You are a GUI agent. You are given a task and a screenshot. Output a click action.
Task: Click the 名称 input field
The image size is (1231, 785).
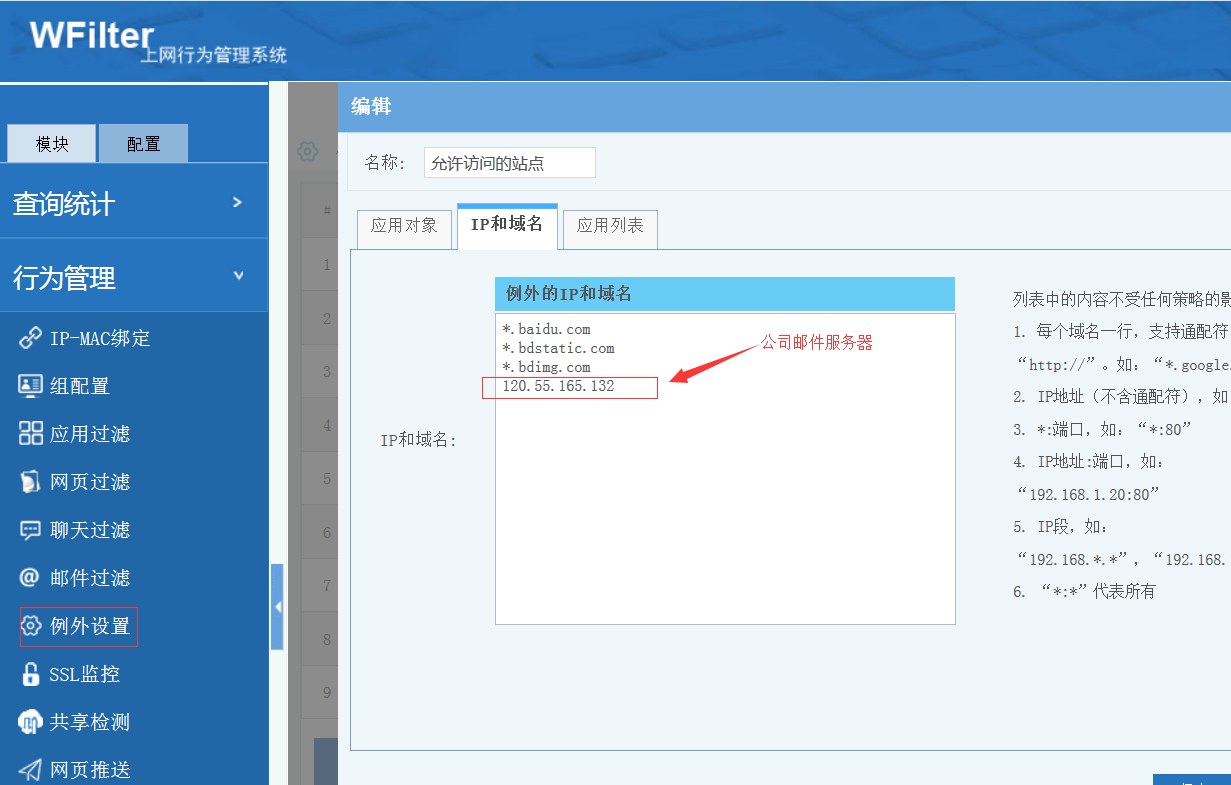coord(509,163)
